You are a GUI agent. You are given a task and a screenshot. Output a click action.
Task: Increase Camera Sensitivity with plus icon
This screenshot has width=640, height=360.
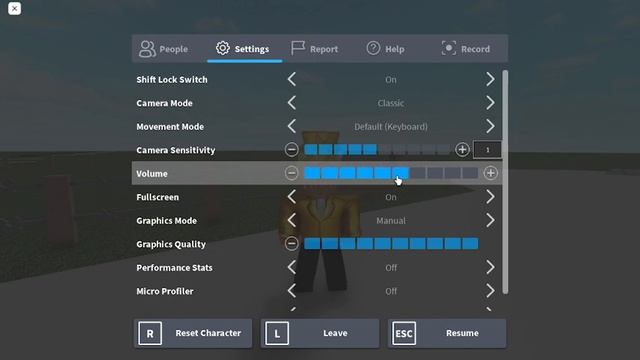click(x=462, y=150)
